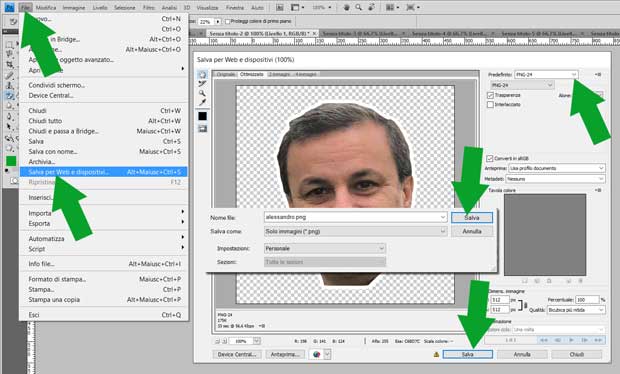Choose Salva con nome menu item
The height and width of the screenshot is (374, 620).
[104, 151]
